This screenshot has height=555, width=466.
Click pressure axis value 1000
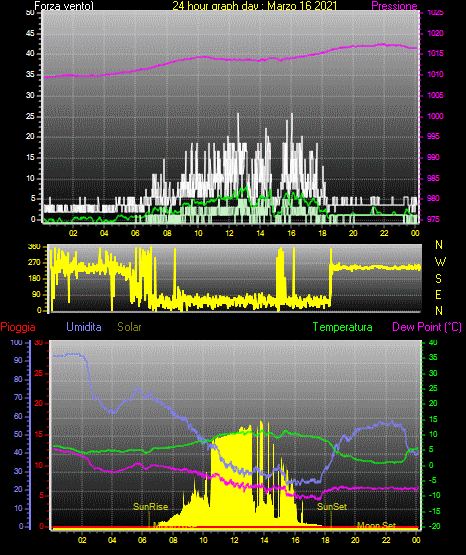[x=435, y=116]
